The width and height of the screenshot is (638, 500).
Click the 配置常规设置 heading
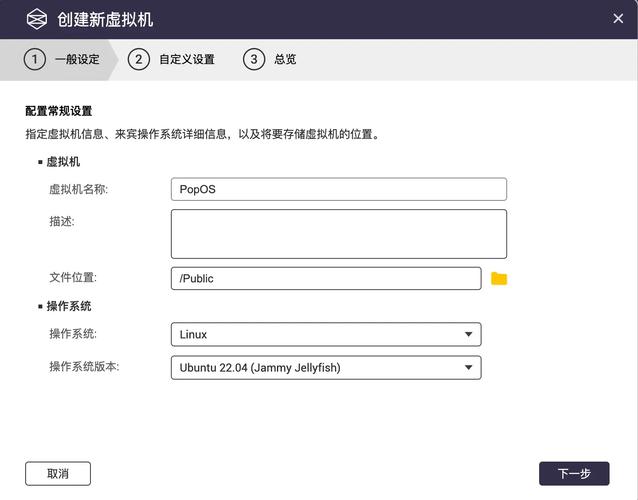[x=59, y=111]
